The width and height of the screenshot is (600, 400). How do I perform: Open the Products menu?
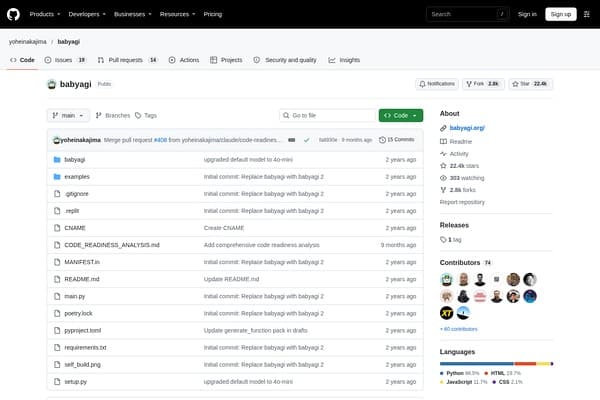click(45, 14)
